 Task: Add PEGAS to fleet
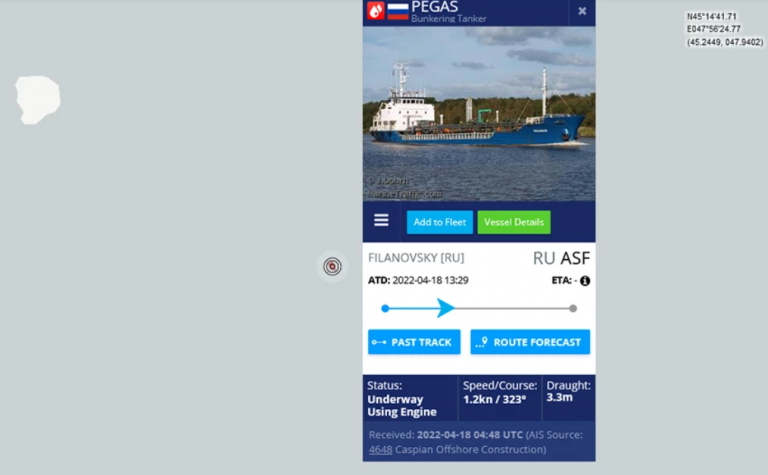[x=439, y=222]
